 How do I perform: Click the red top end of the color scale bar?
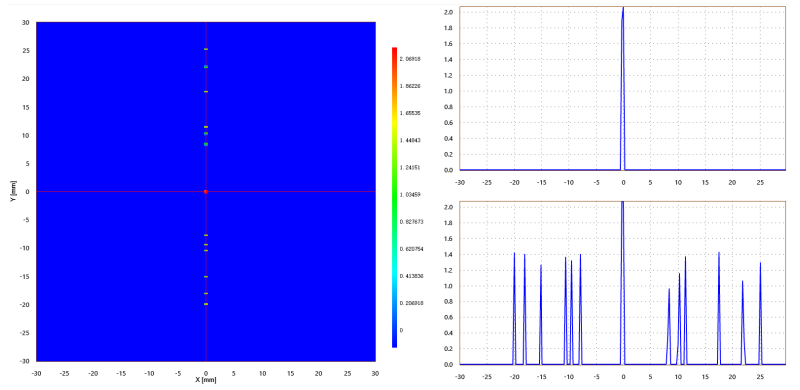click(x=394, y=50)
